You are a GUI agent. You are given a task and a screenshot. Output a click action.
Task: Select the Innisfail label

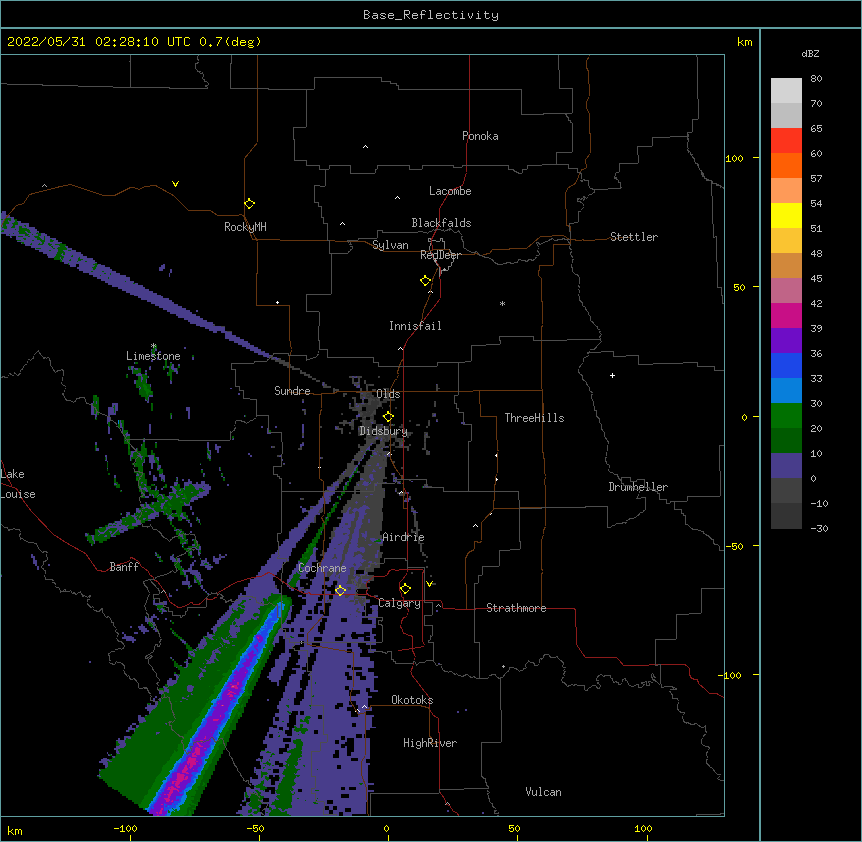click(x=415, y=326)
